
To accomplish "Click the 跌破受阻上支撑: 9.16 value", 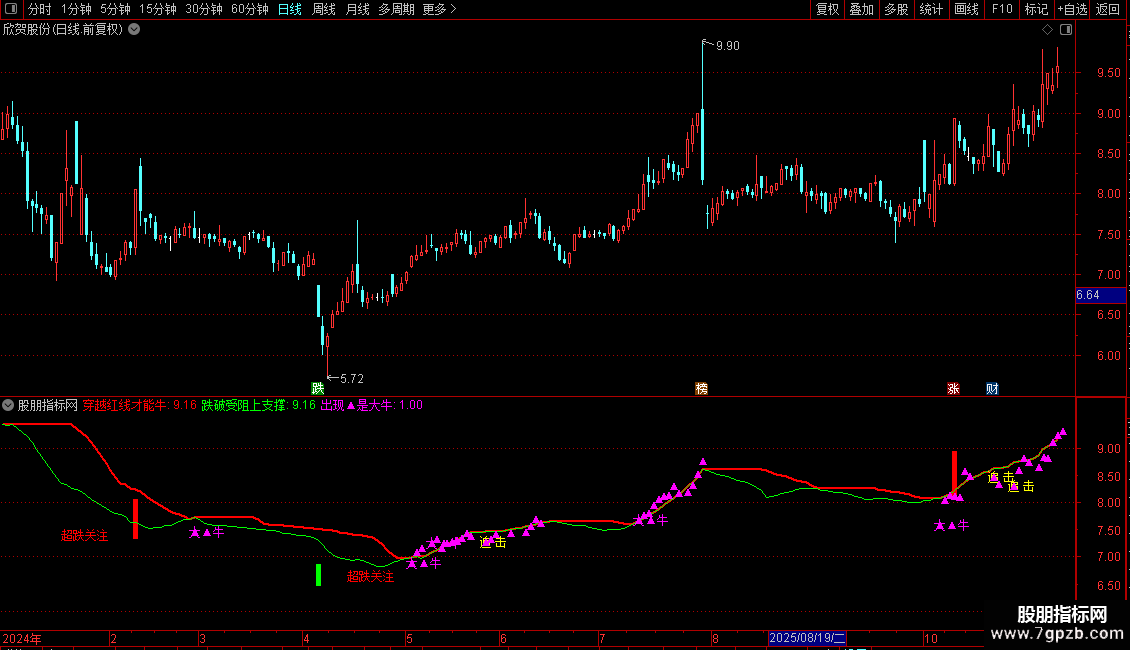I will 259,405.
